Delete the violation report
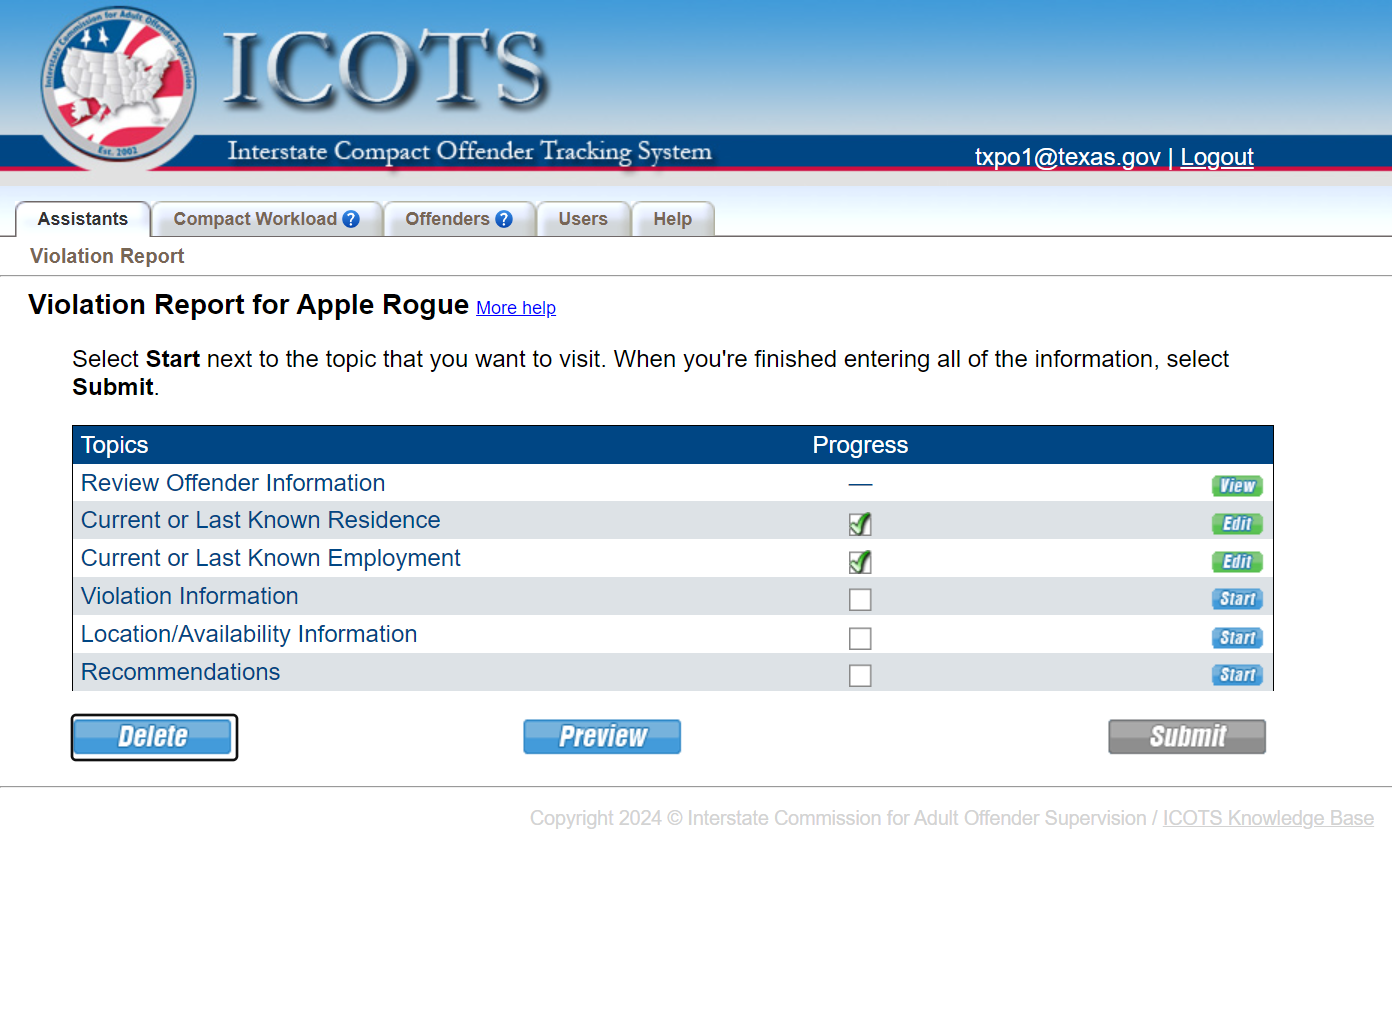This screenshot has height=1011, width=1392. pyautogui.click(x=154, y=737)
